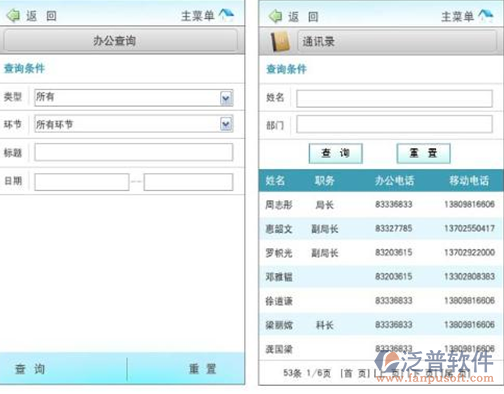Open the 类型 dropdown showing 所有

(134, 98)
